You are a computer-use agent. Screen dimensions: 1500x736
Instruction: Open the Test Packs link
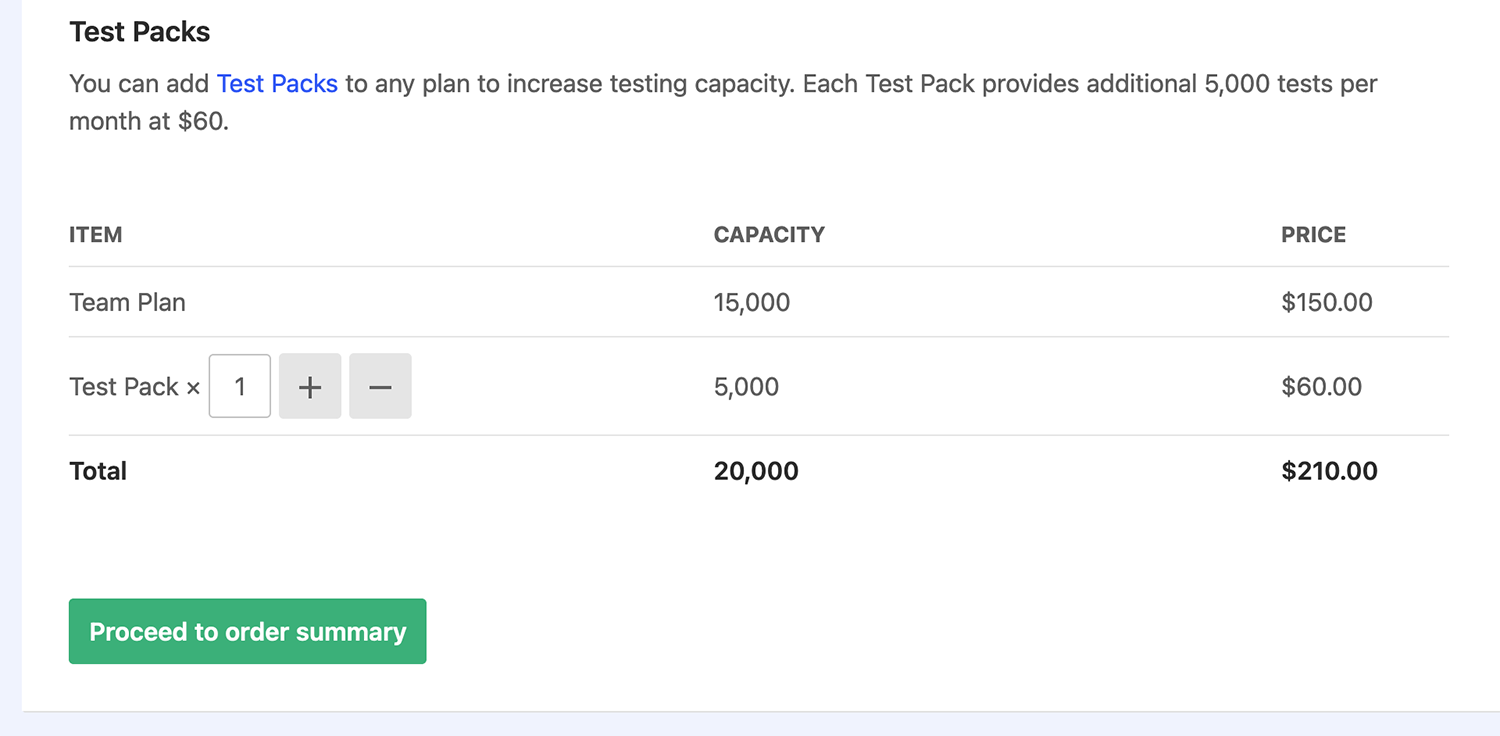(277, 84)
